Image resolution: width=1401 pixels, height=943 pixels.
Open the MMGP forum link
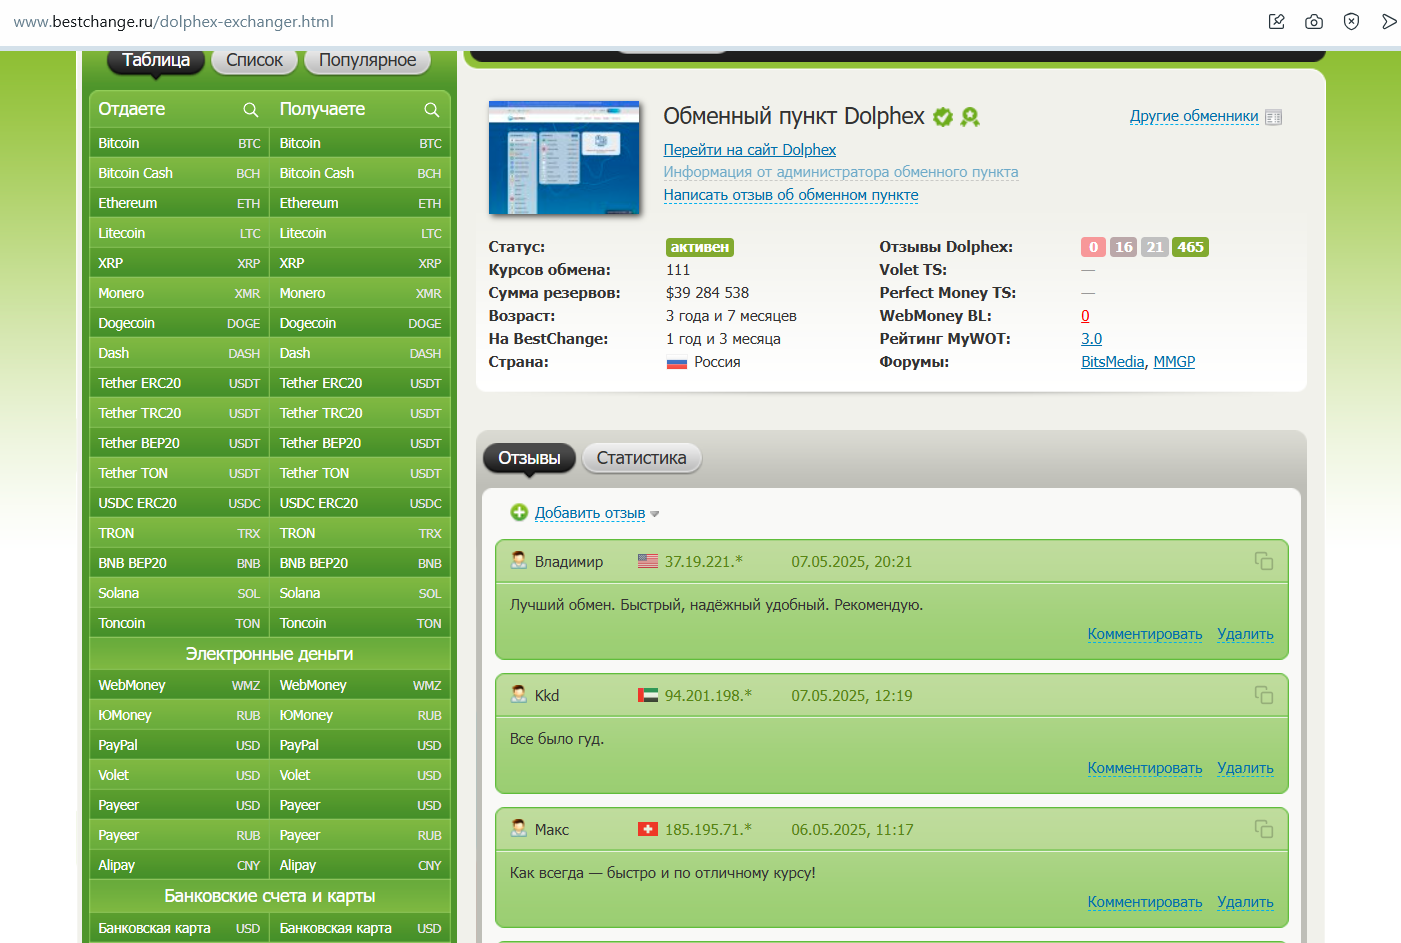[1174, 362]
